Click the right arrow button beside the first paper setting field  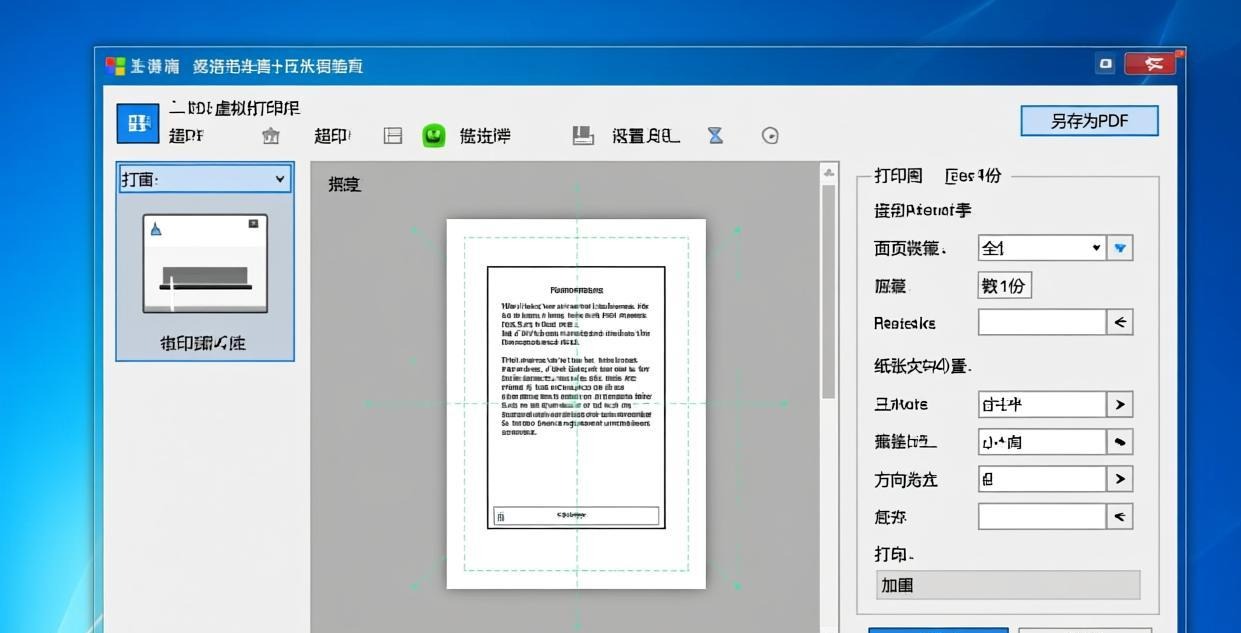[1120, 404]
